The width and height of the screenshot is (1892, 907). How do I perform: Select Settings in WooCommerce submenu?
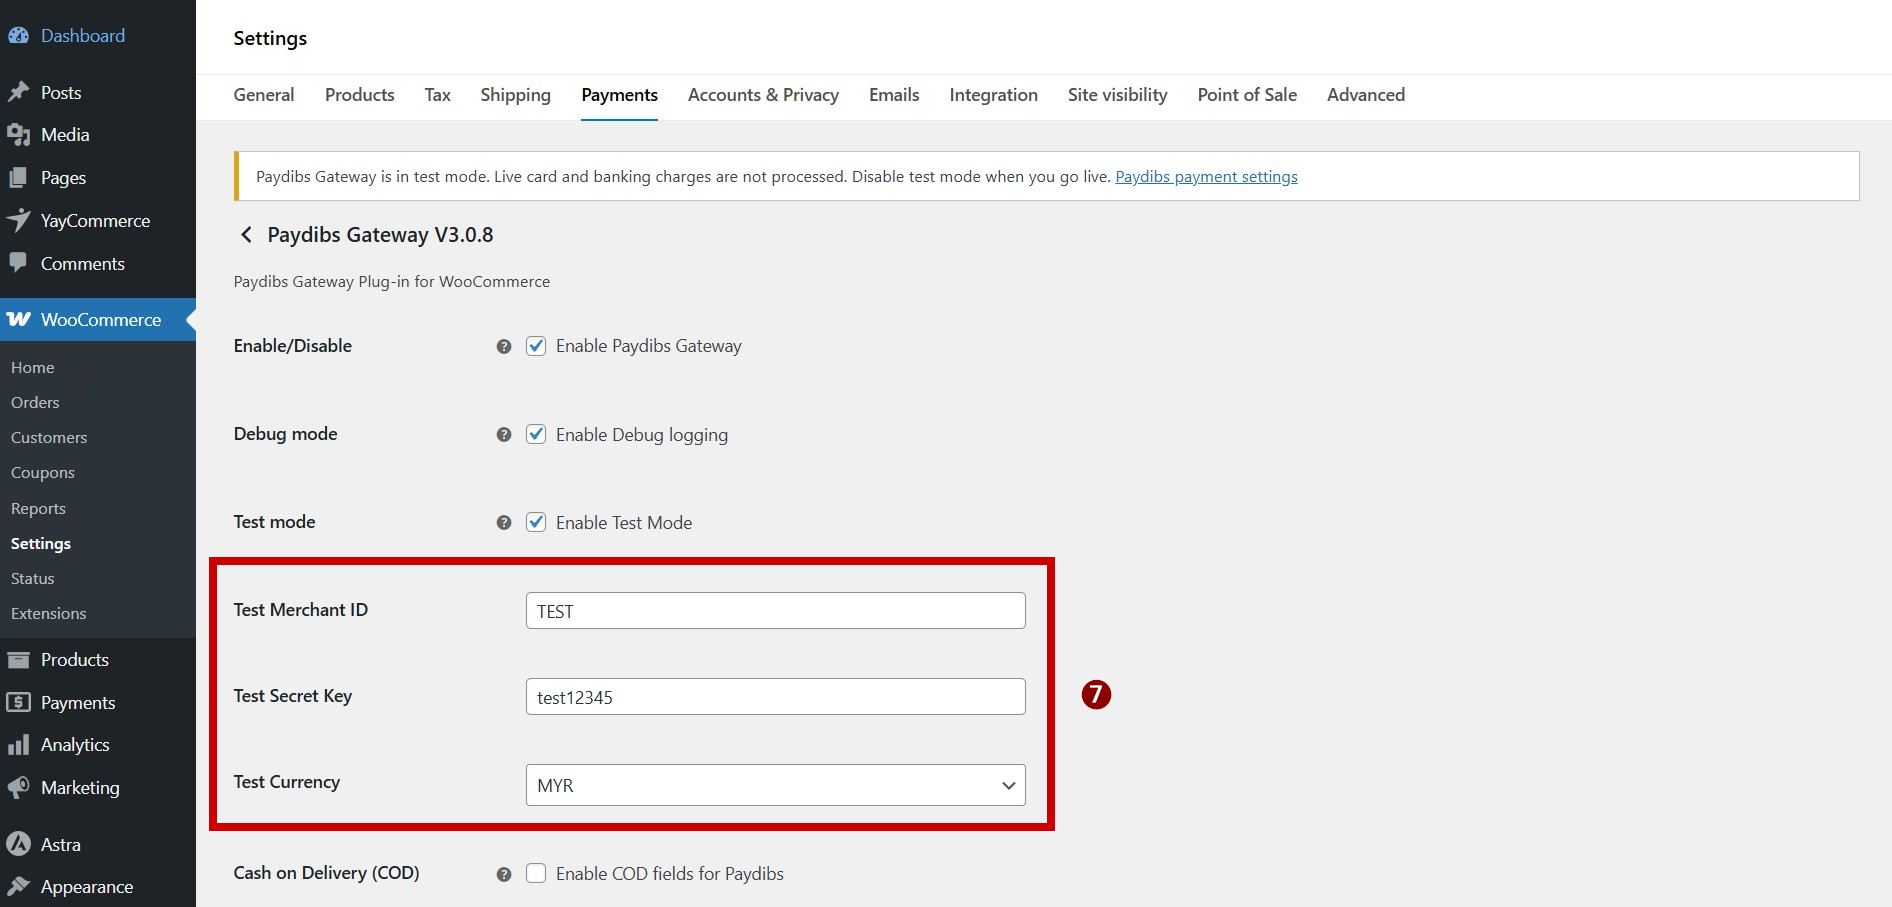(x=41, y=544)
